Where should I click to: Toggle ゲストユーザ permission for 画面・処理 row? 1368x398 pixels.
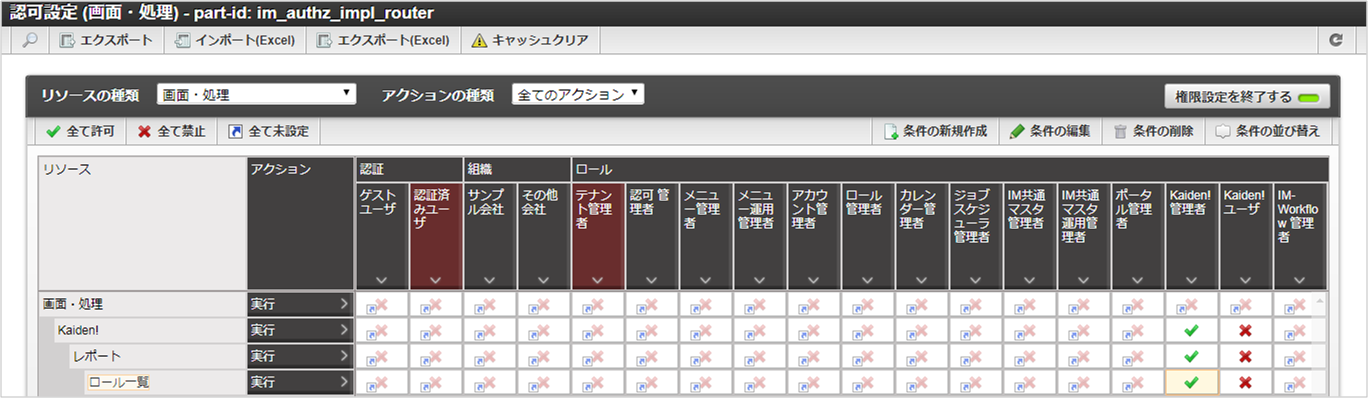(x=381, y=304)
